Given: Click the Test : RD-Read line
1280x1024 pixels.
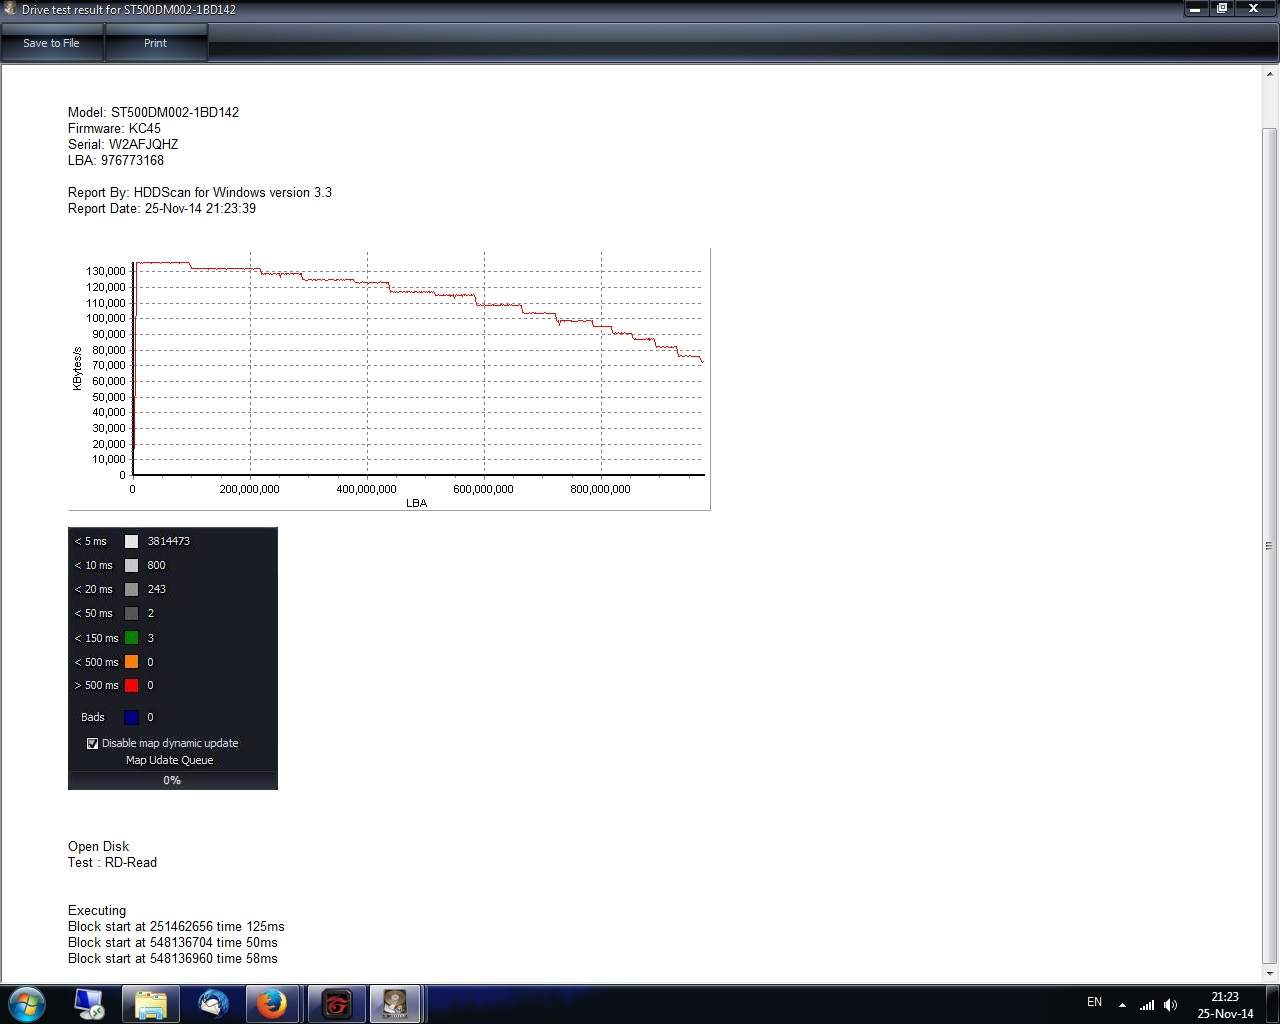Looking at the screenshot, I should (112, 862).
